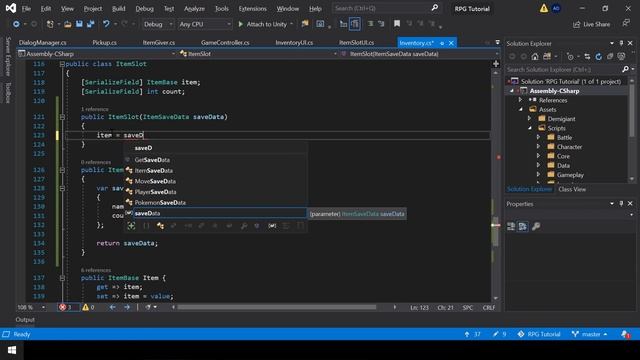Switch to the Class View tab
Screen dimensions: 640x360
(x=572, y=189)
